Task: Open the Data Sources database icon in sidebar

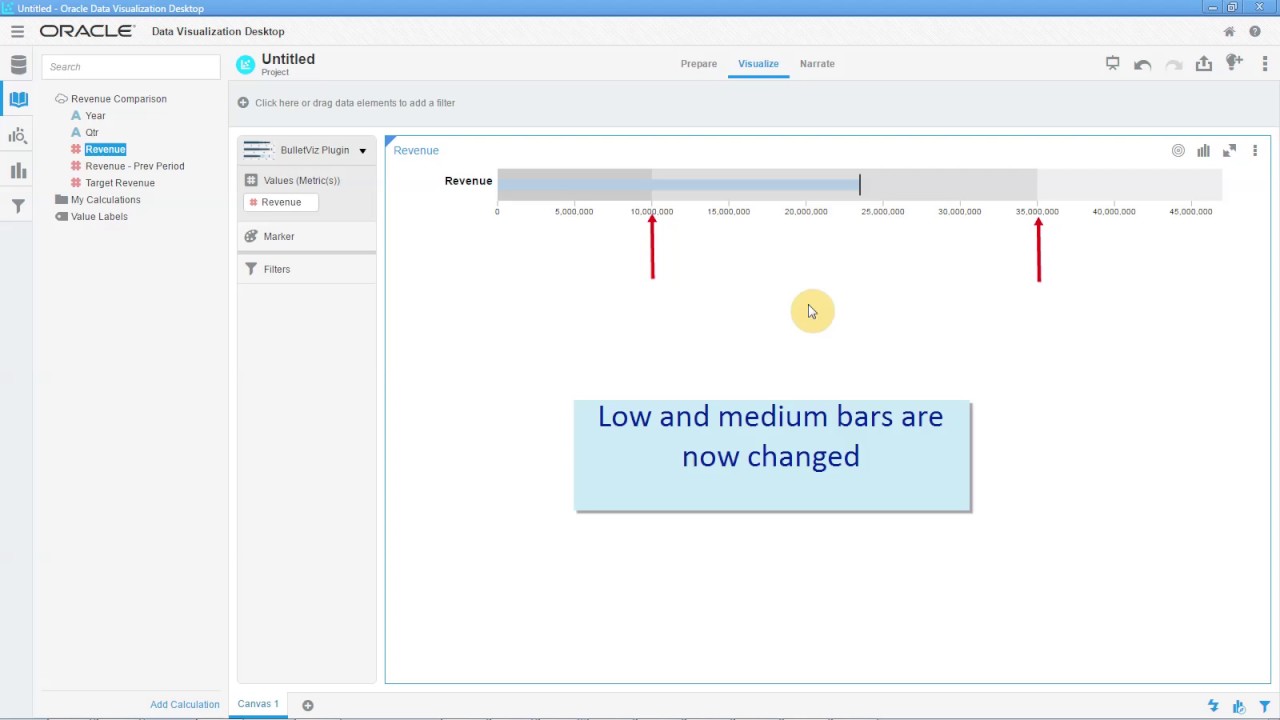Action: tap(18, 66)
